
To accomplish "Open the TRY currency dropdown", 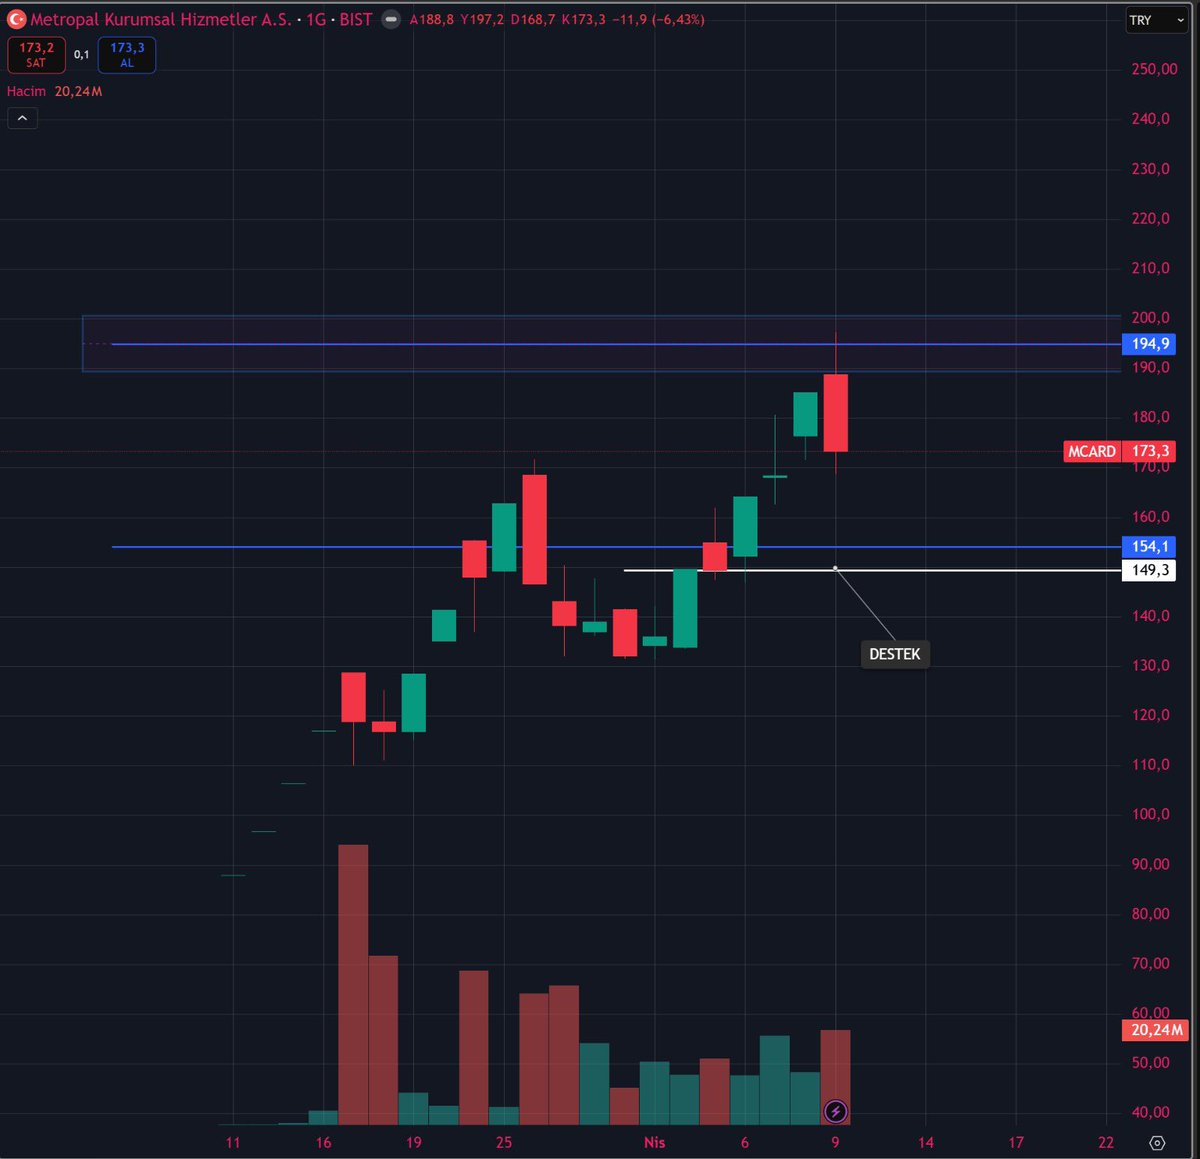I will click(x=1156, y=20).
